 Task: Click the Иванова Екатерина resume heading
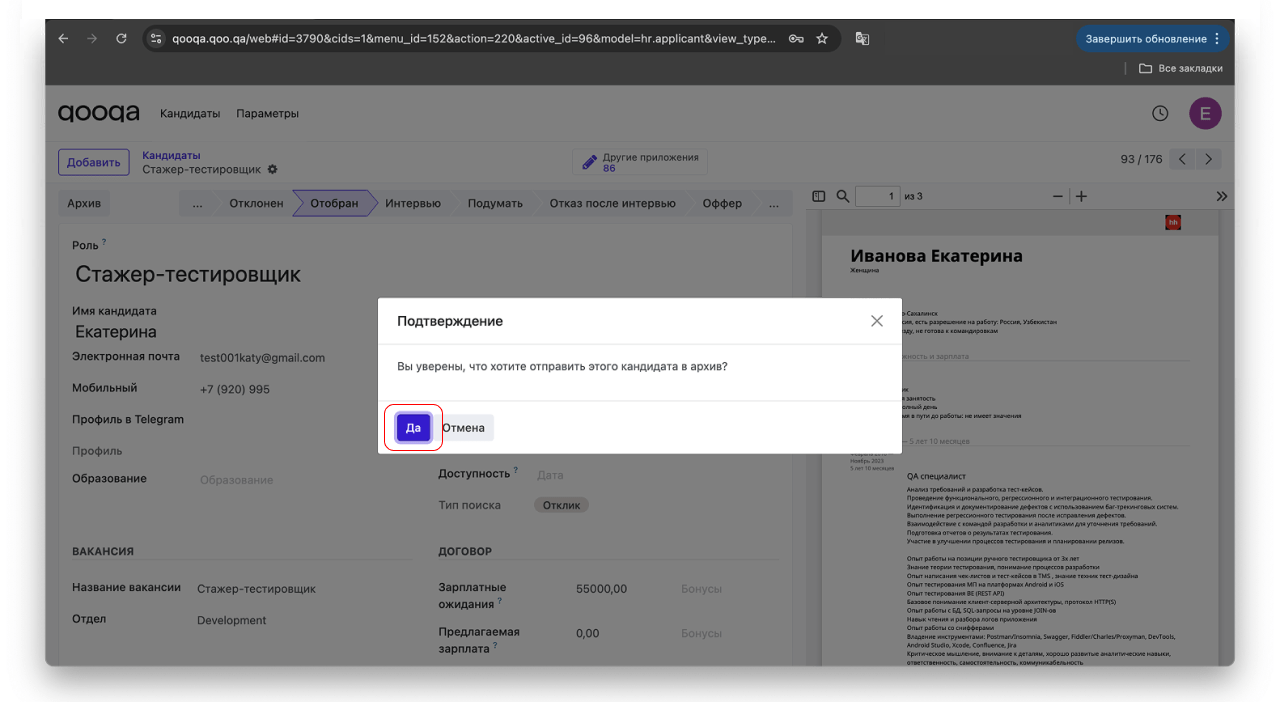pyautogui.click(x=936, y=256)
